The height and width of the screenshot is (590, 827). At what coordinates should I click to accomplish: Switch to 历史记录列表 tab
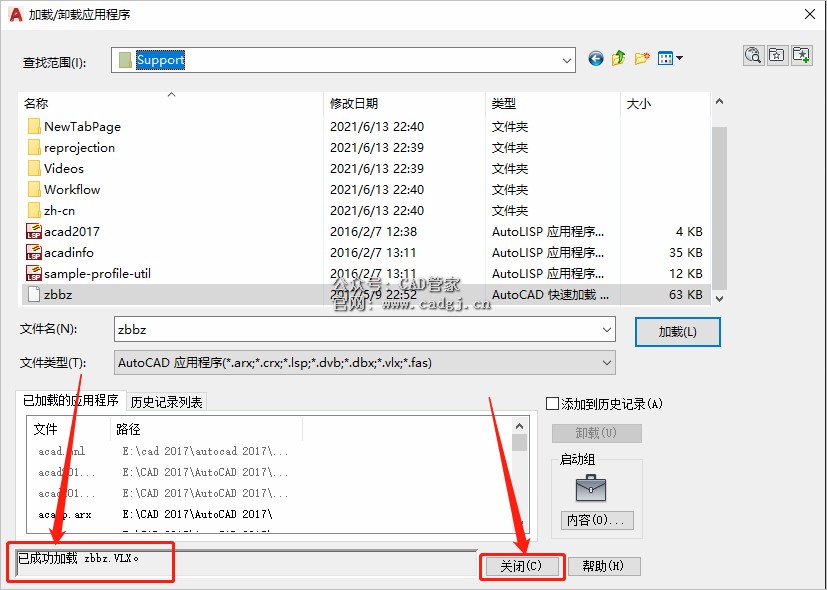(x=167, y=402)
